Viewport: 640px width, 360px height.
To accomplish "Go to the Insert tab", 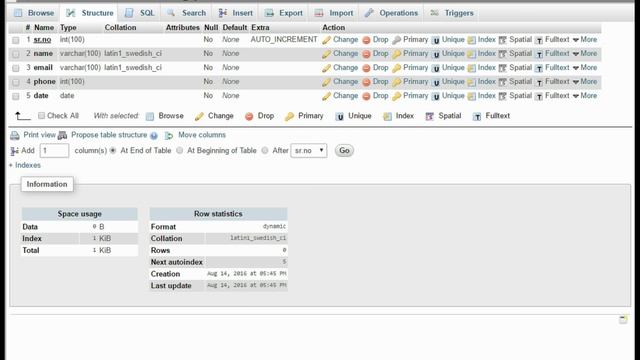I will [x=236, y=13].
